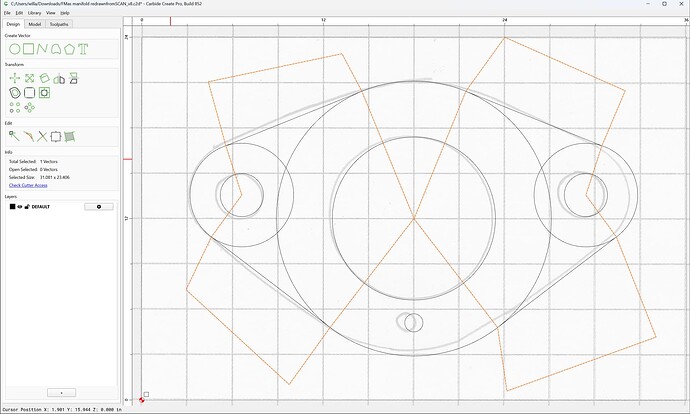Viewport: 690px width, 414px height.
Task: Select the Node Edit tool
Action: point(14,136)
